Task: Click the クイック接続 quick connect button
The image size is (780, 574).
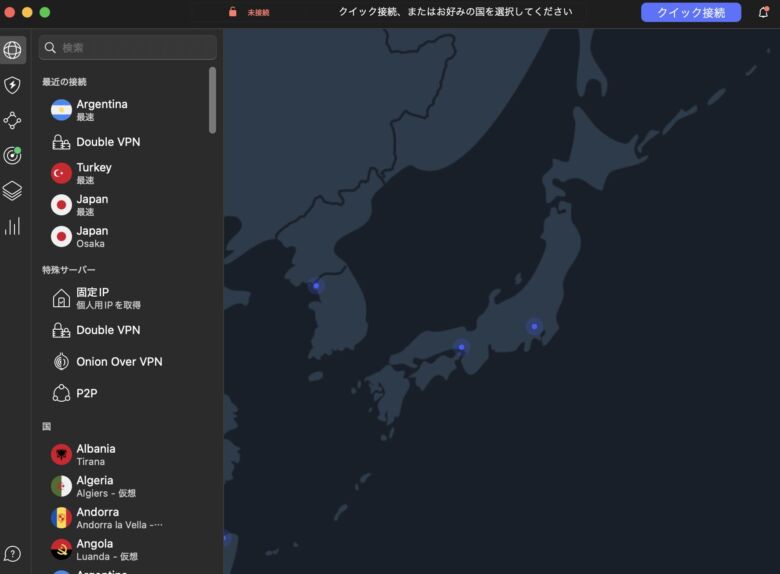Action: tap(691, 12)
